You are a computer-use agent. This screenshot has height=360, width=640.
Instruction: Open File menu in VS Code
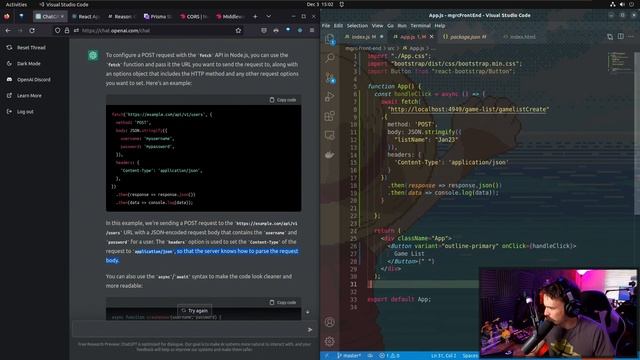pos(326,25)
